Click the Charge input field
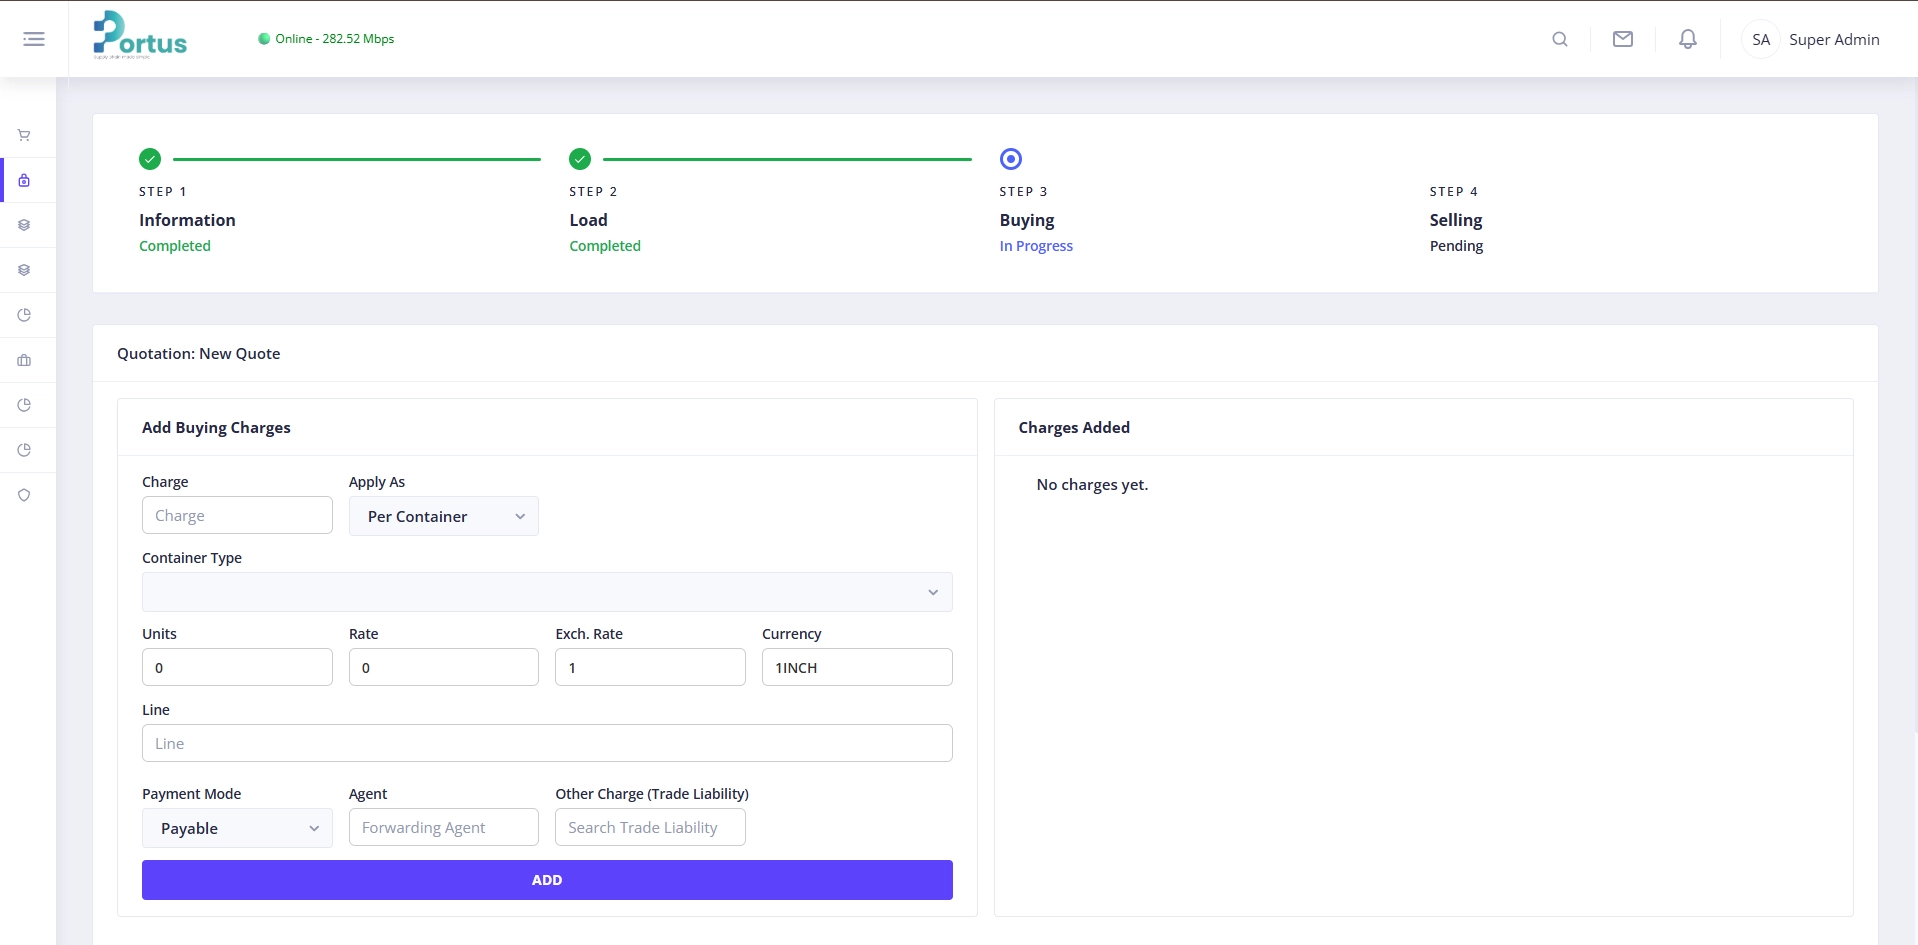 pyautogui.click(x=237, y=516)
